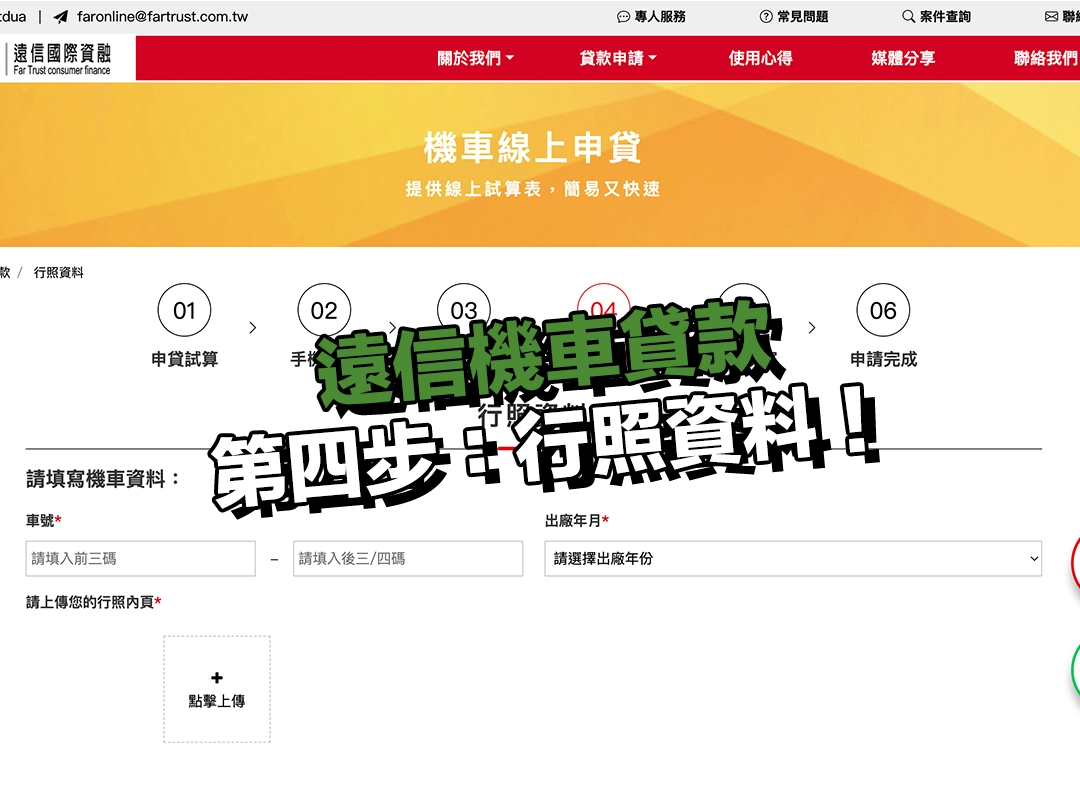Click the 車號 field label
The width and height of the screenshot is (1080, 800).
[43, 520]
